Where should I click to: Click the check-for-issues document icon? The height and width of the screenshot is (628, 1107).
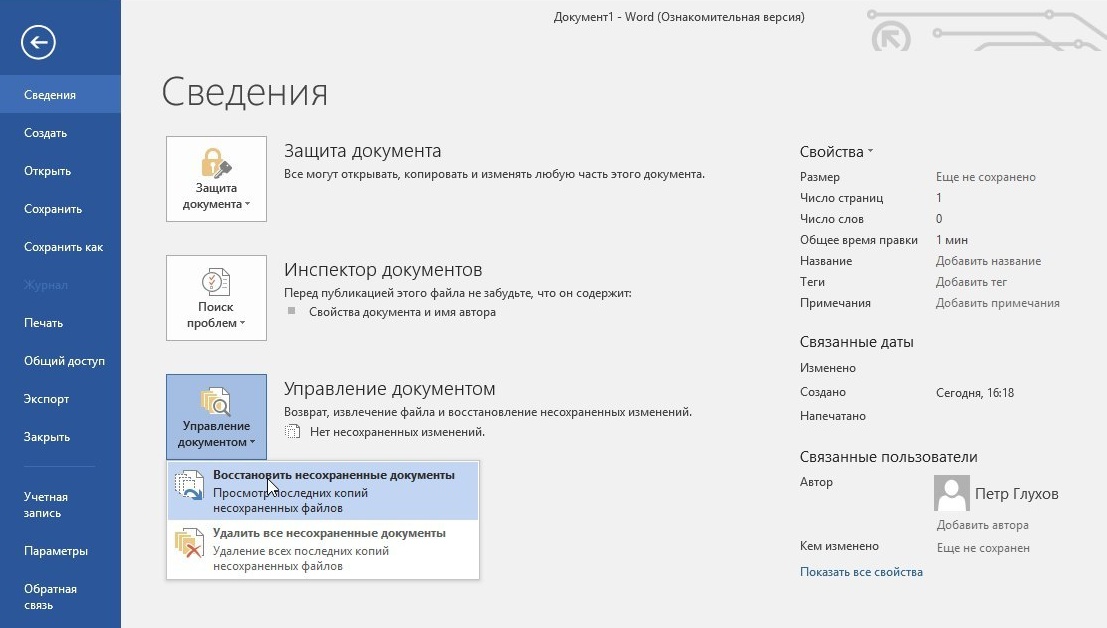coord(216,282)
